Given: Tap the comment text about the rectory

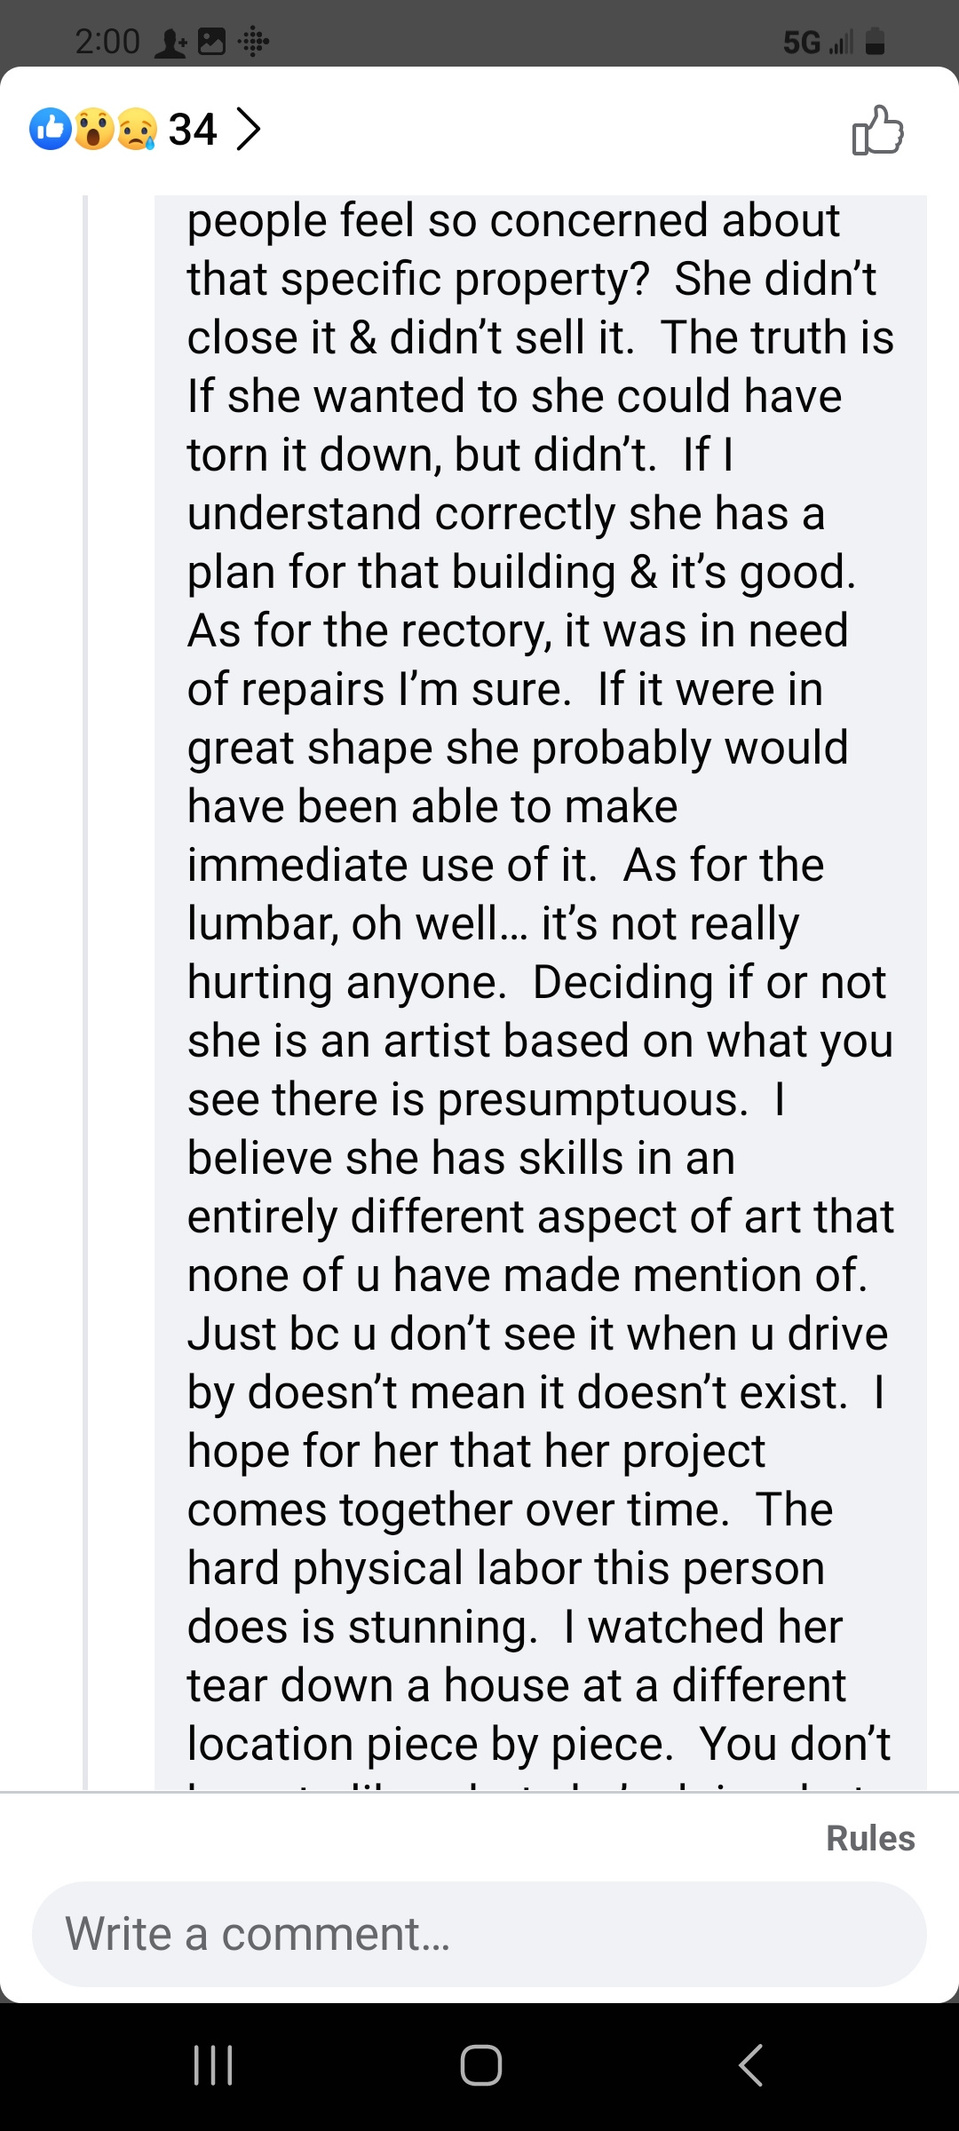Looking at the screenshot, I should (x=518, y=631).
